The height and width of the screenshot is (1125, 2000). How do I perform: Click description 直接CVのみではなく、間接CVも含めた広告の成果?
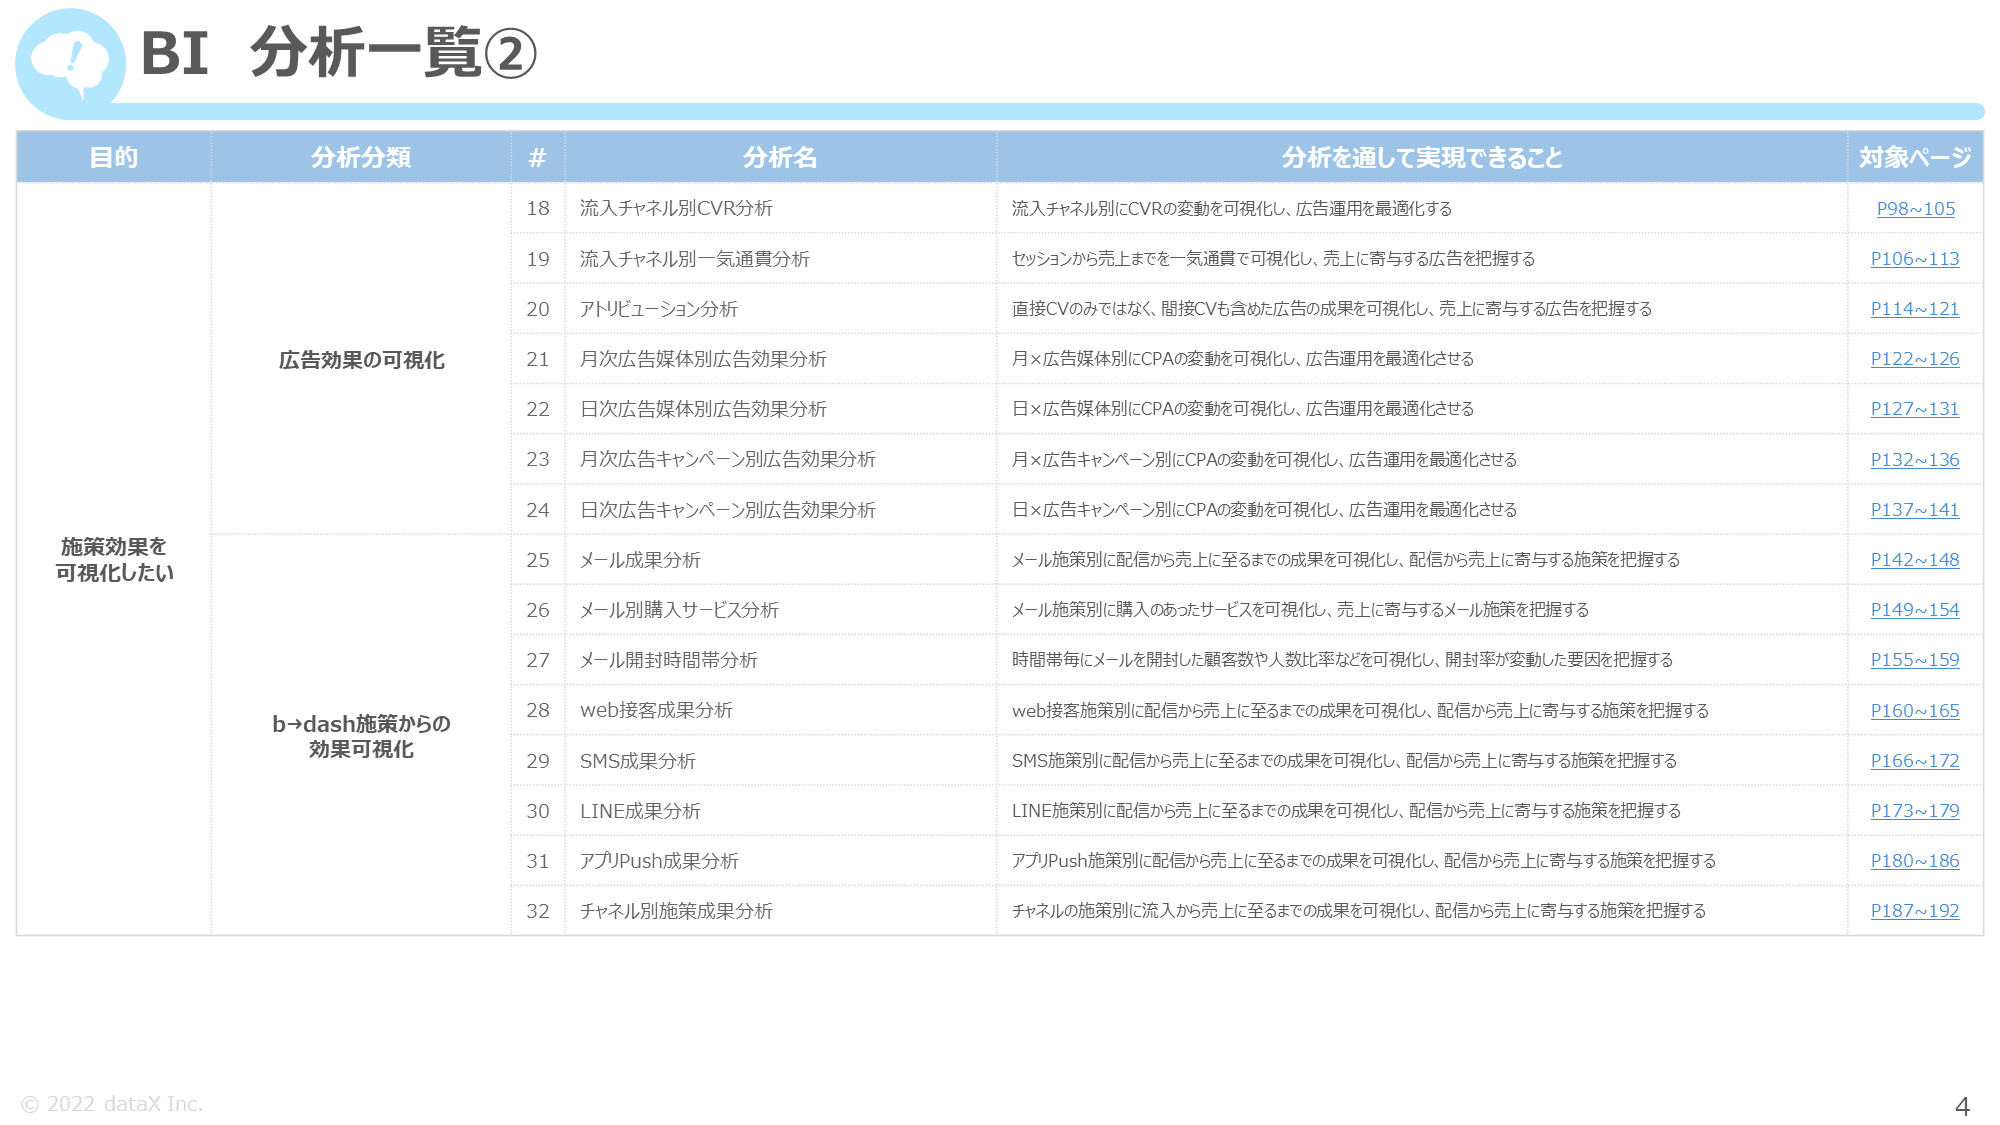(1332, 309)
